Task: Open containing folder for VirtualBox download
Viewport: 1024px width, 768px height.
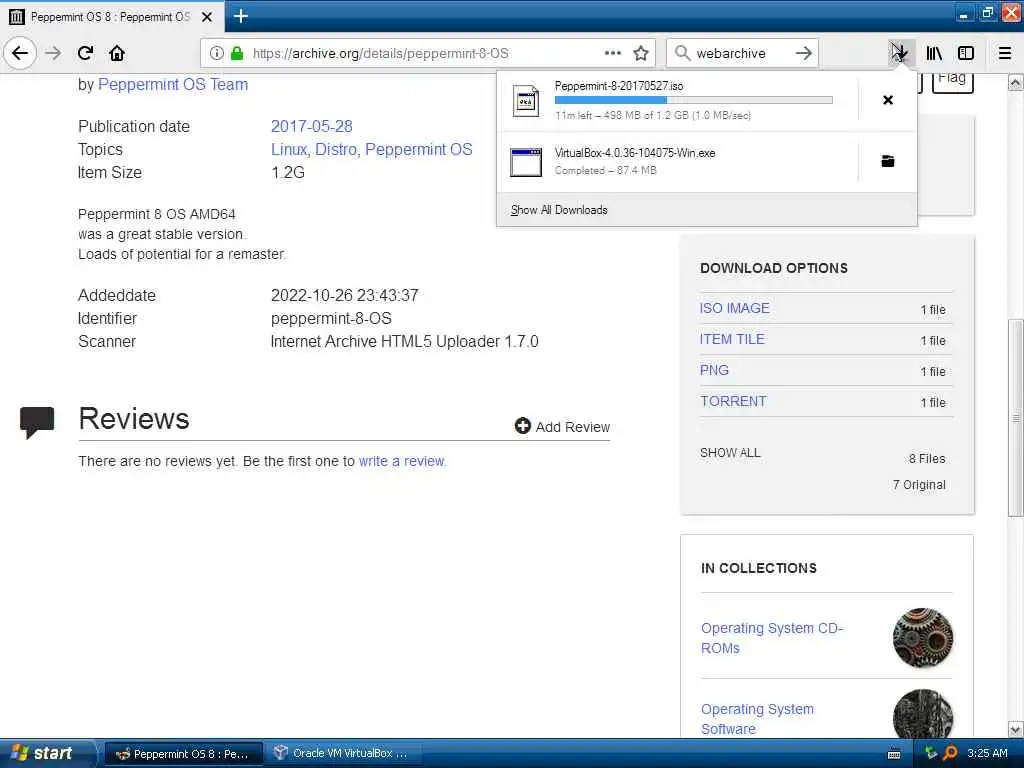Action: pyautogui.click(x=888, y=161)
